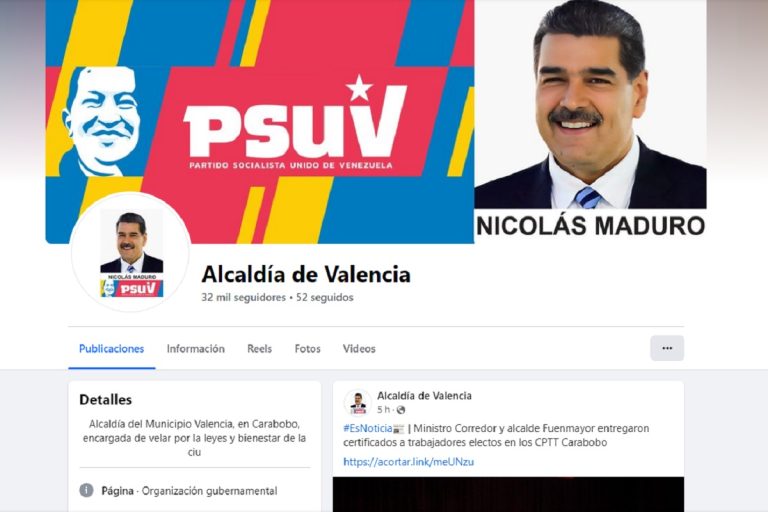Click the small page avatar beside the post
The width and height of the screenshot is (768, 512).
click(x=358, y=403)
